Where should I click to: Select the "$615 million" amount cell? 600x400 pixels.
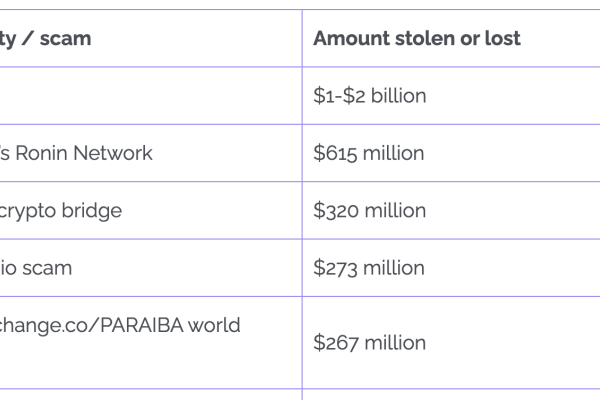(x=369, y=153)
